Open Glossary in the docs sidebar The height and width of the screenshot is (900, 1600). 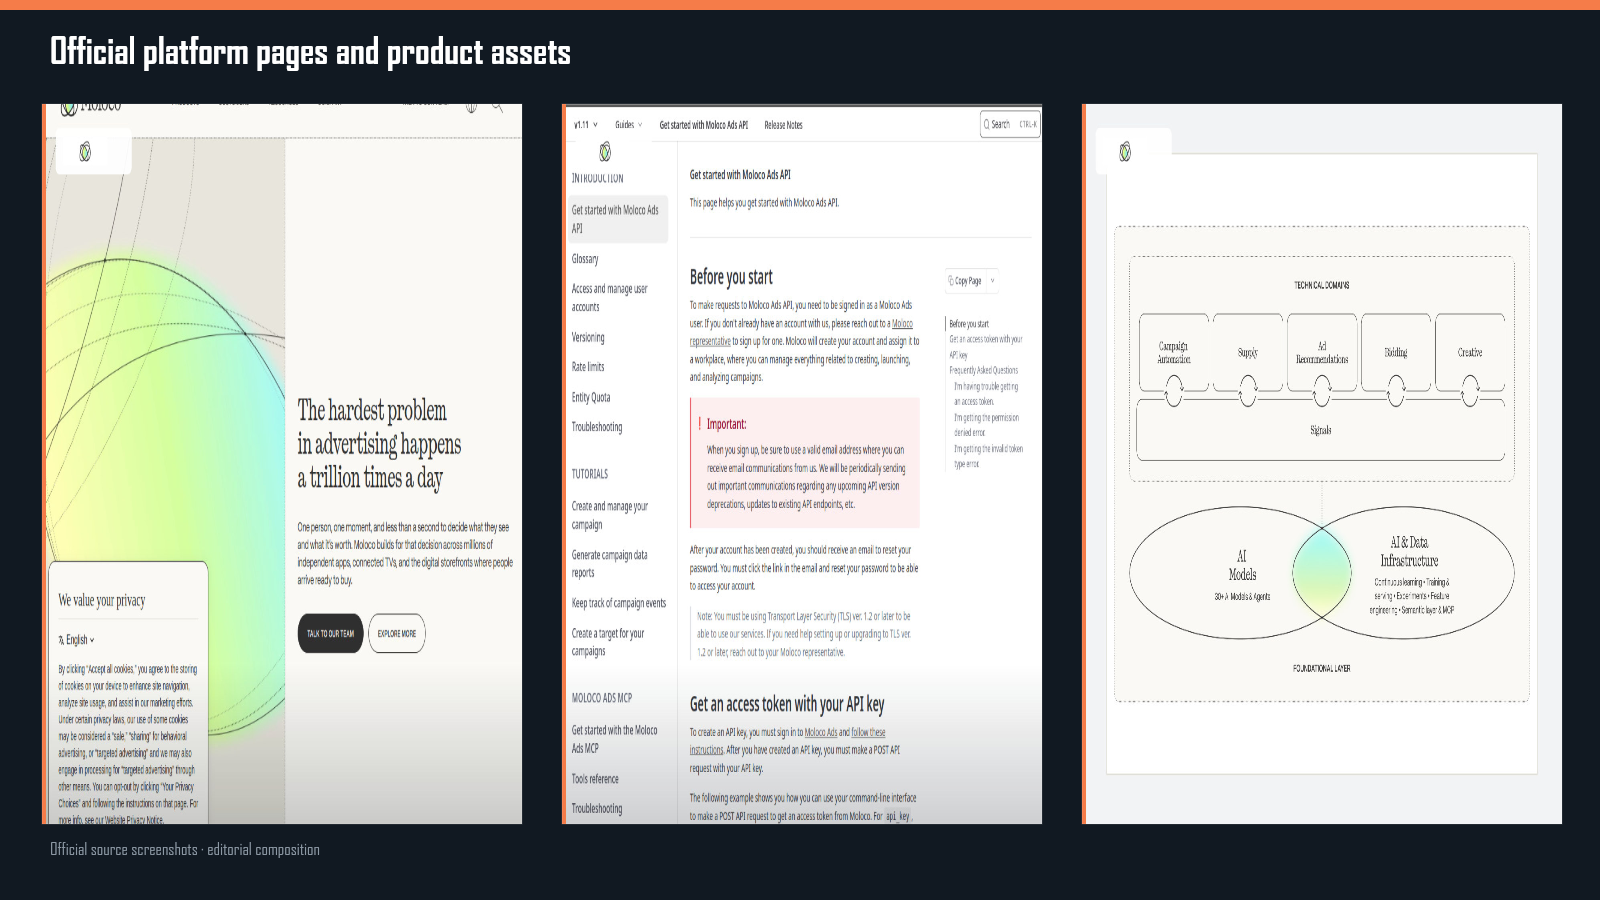tap(585, 259)
